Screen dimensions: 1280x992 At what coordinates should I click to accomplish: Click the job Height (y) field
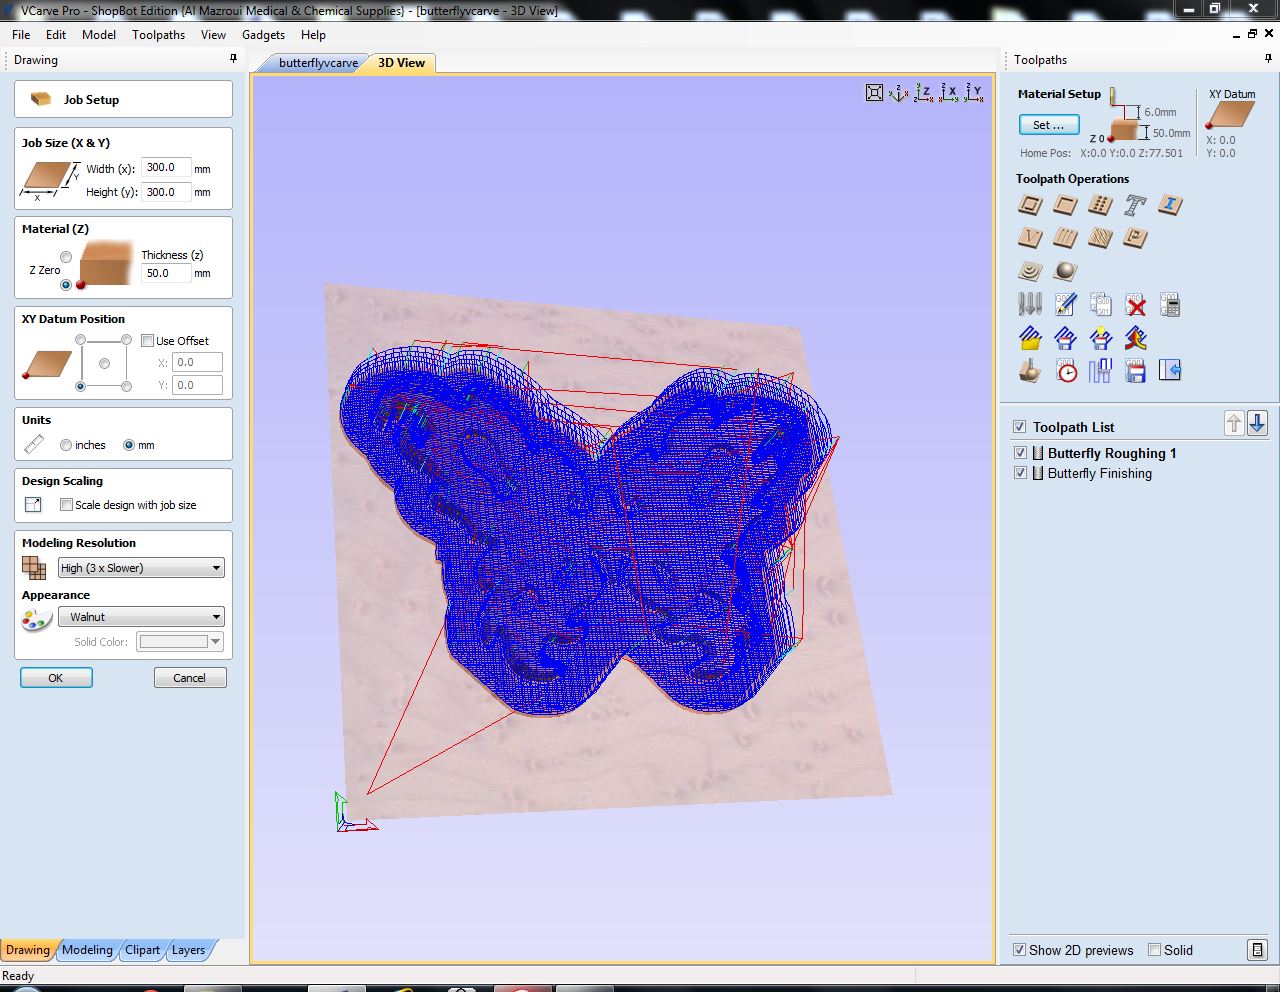[165, 192]
